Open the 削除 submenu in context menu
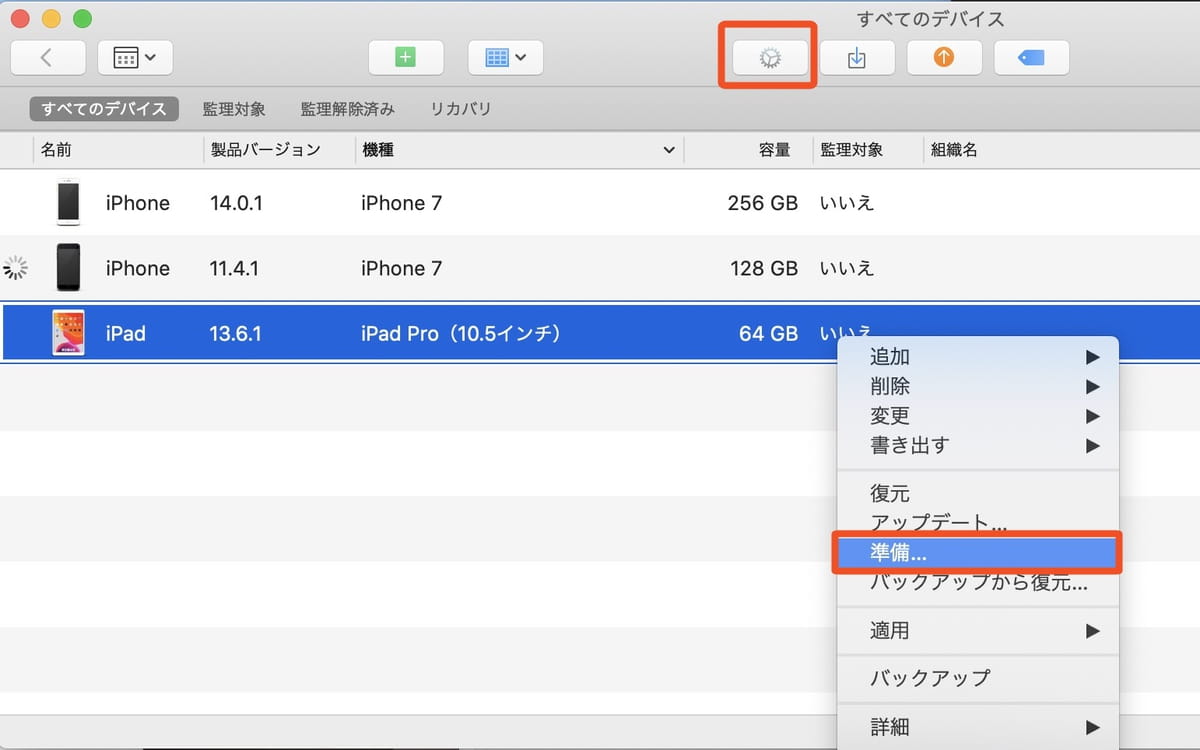 coord(977,386)
